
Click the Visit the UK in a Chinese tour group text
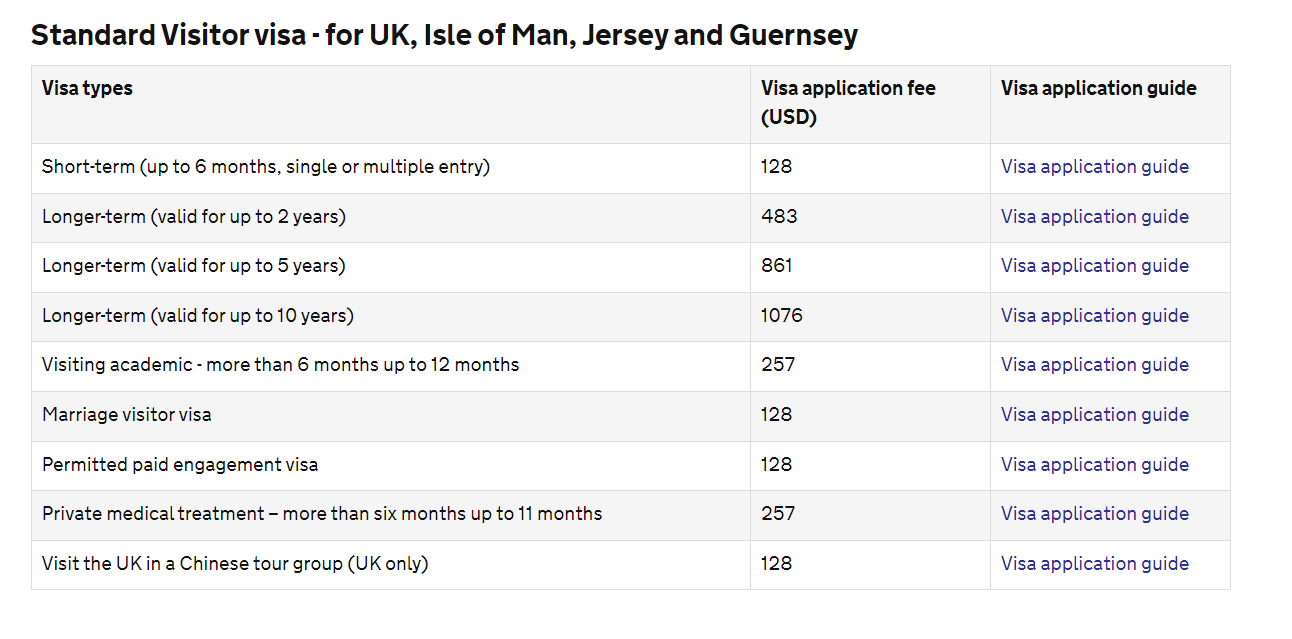pos(235,564)
